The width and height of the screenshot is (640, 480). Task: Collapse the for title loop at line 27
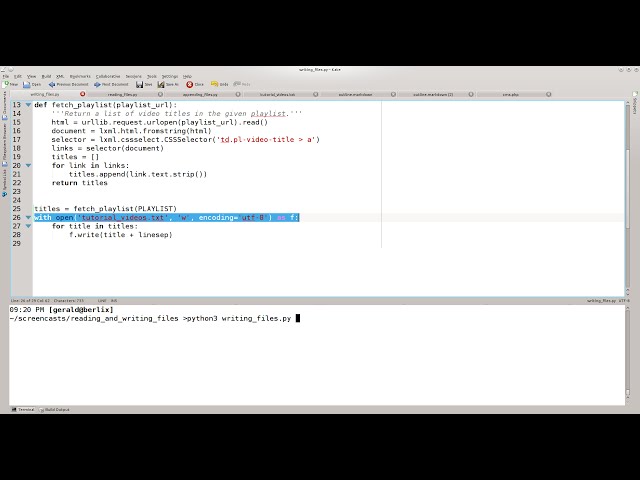tap(28, 226)
